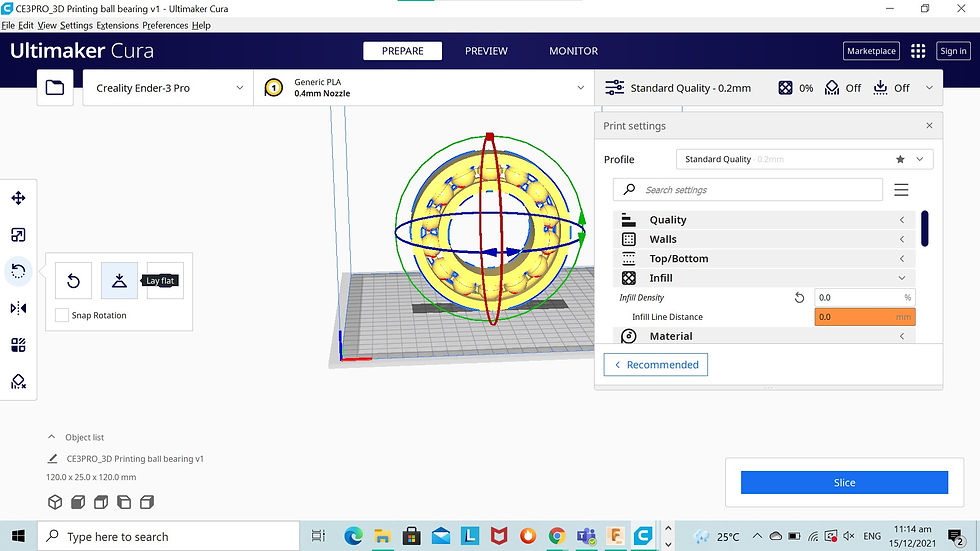Select the Scale tool
The image size is (980, 551).
(x=18, y=235)
